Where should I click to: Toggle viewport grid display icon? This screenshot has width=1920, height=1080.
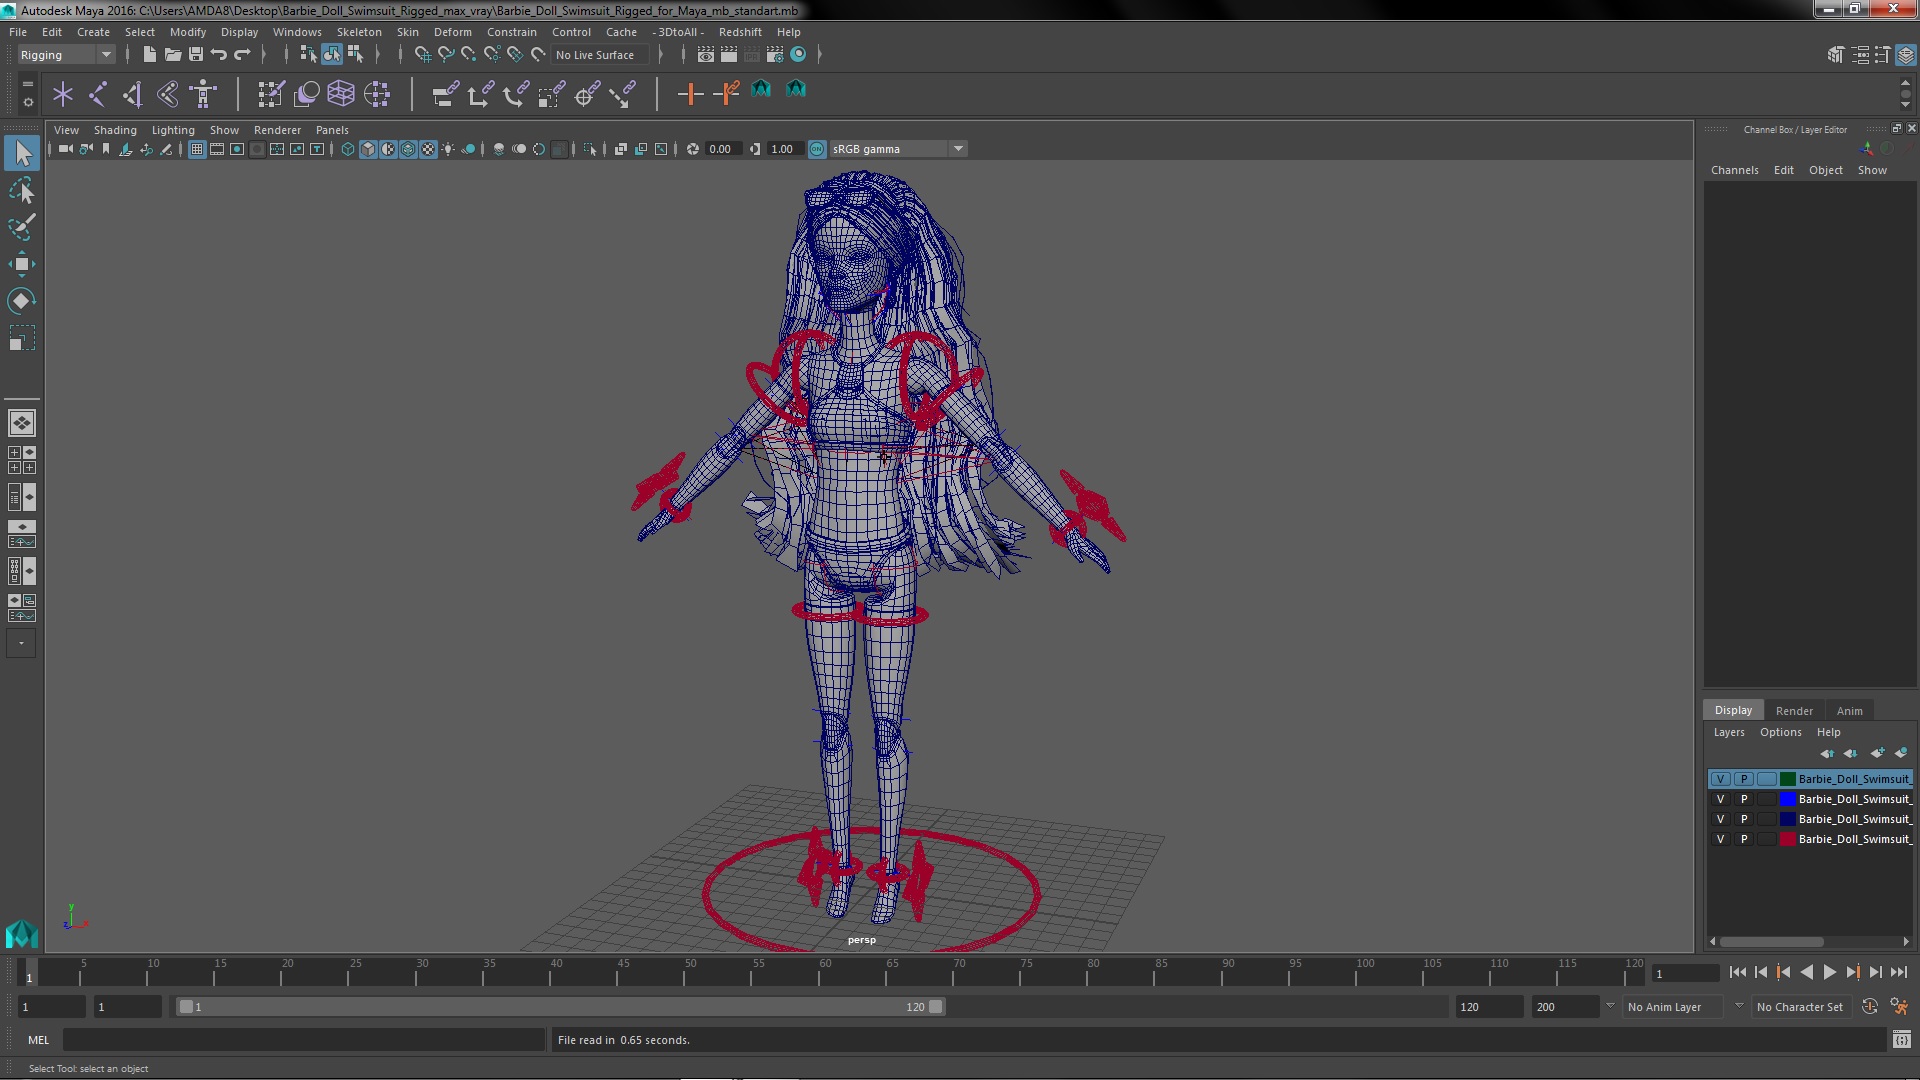[x=197, y=149]
